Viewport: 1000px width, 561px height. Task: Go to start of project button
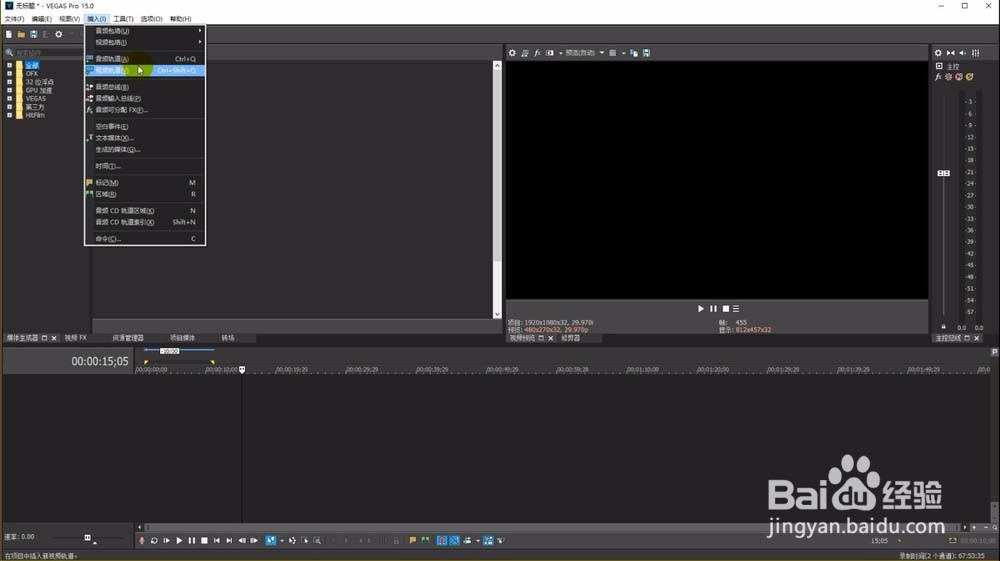pyautogui.click(x=217, y=541)
